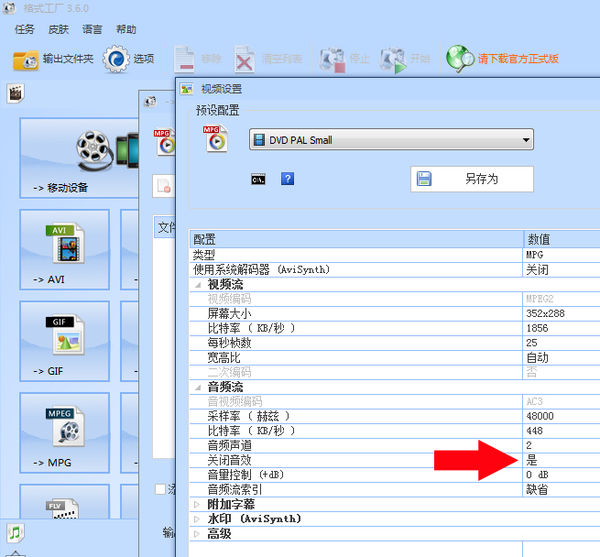Click the 另存为 save as button
This screenshot has width=600, height=557.
[472, 179]
